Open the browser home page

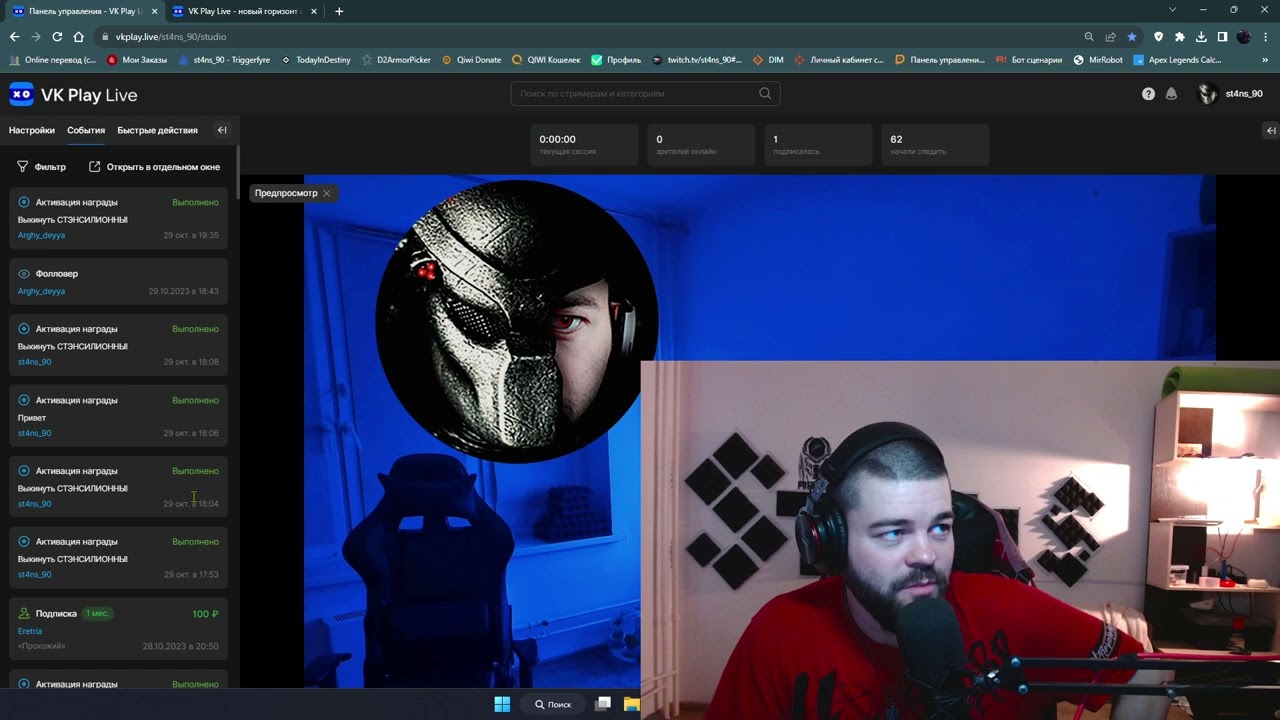click(x=78, y=37)
